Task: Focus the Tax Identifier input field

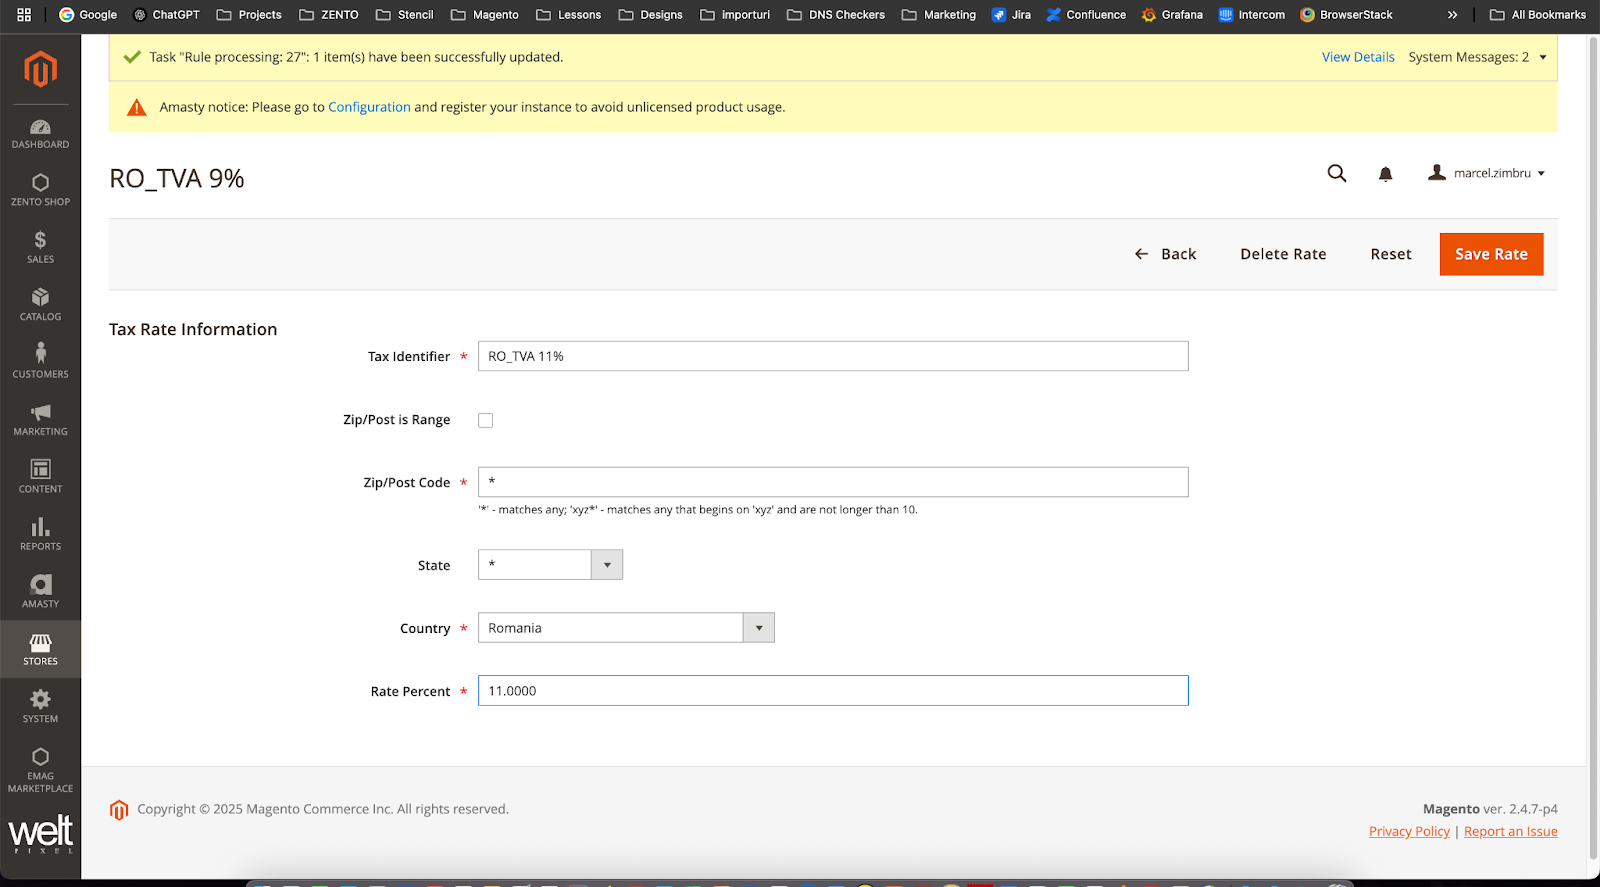Action: click(833, 356)
